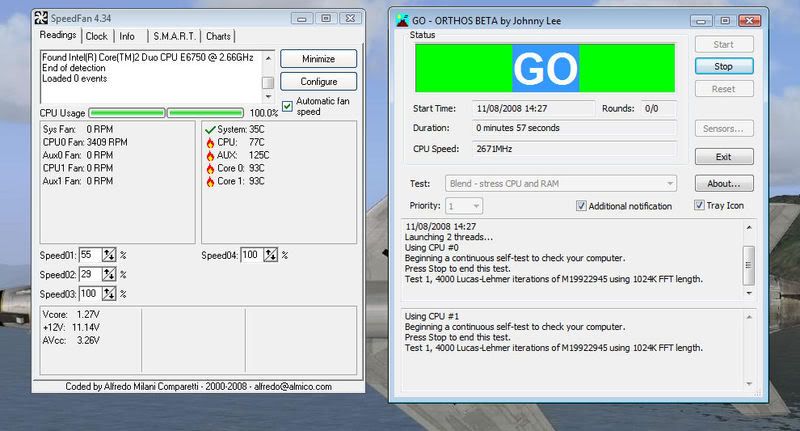Image resolution: width=800 pixels, height=431 pixels.
Task: Click the 'Loaded 0 events' log line
Action: click(x=74, y=79)
